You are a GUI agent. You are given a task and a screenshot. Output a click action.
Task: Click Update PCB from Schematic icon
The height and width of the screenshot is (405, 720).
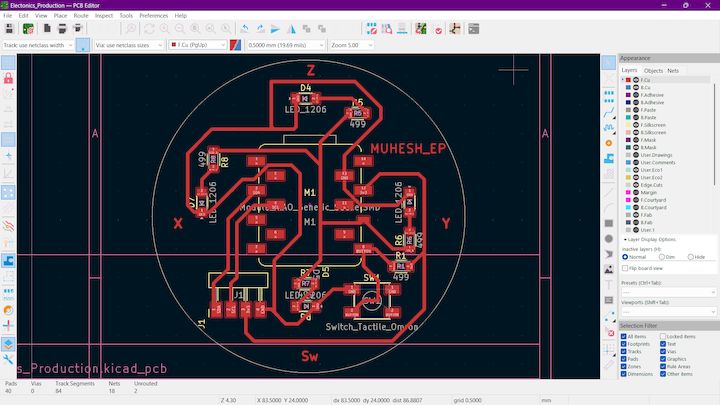coord(421,29)
